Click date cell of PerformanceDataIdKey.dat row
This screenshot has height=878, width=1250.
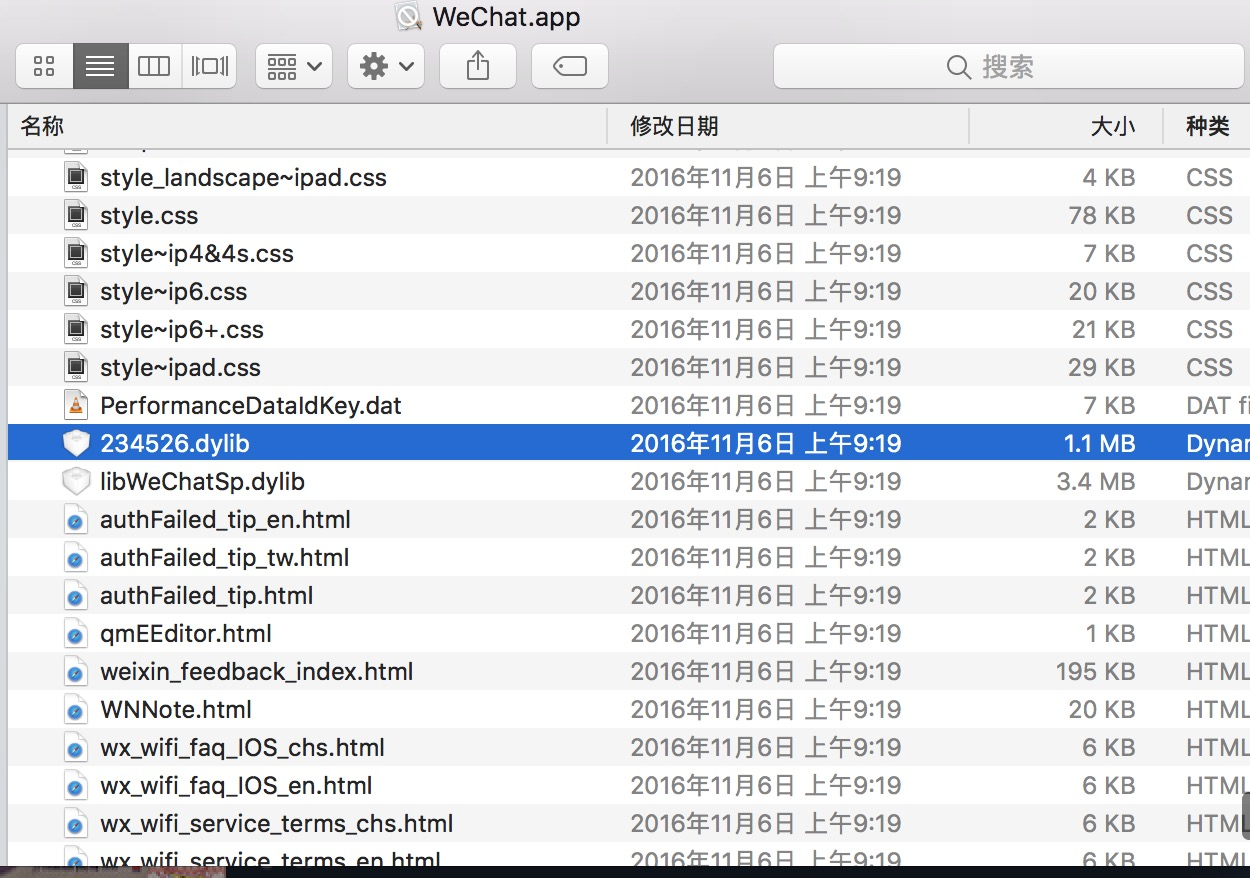click(766, 406)
